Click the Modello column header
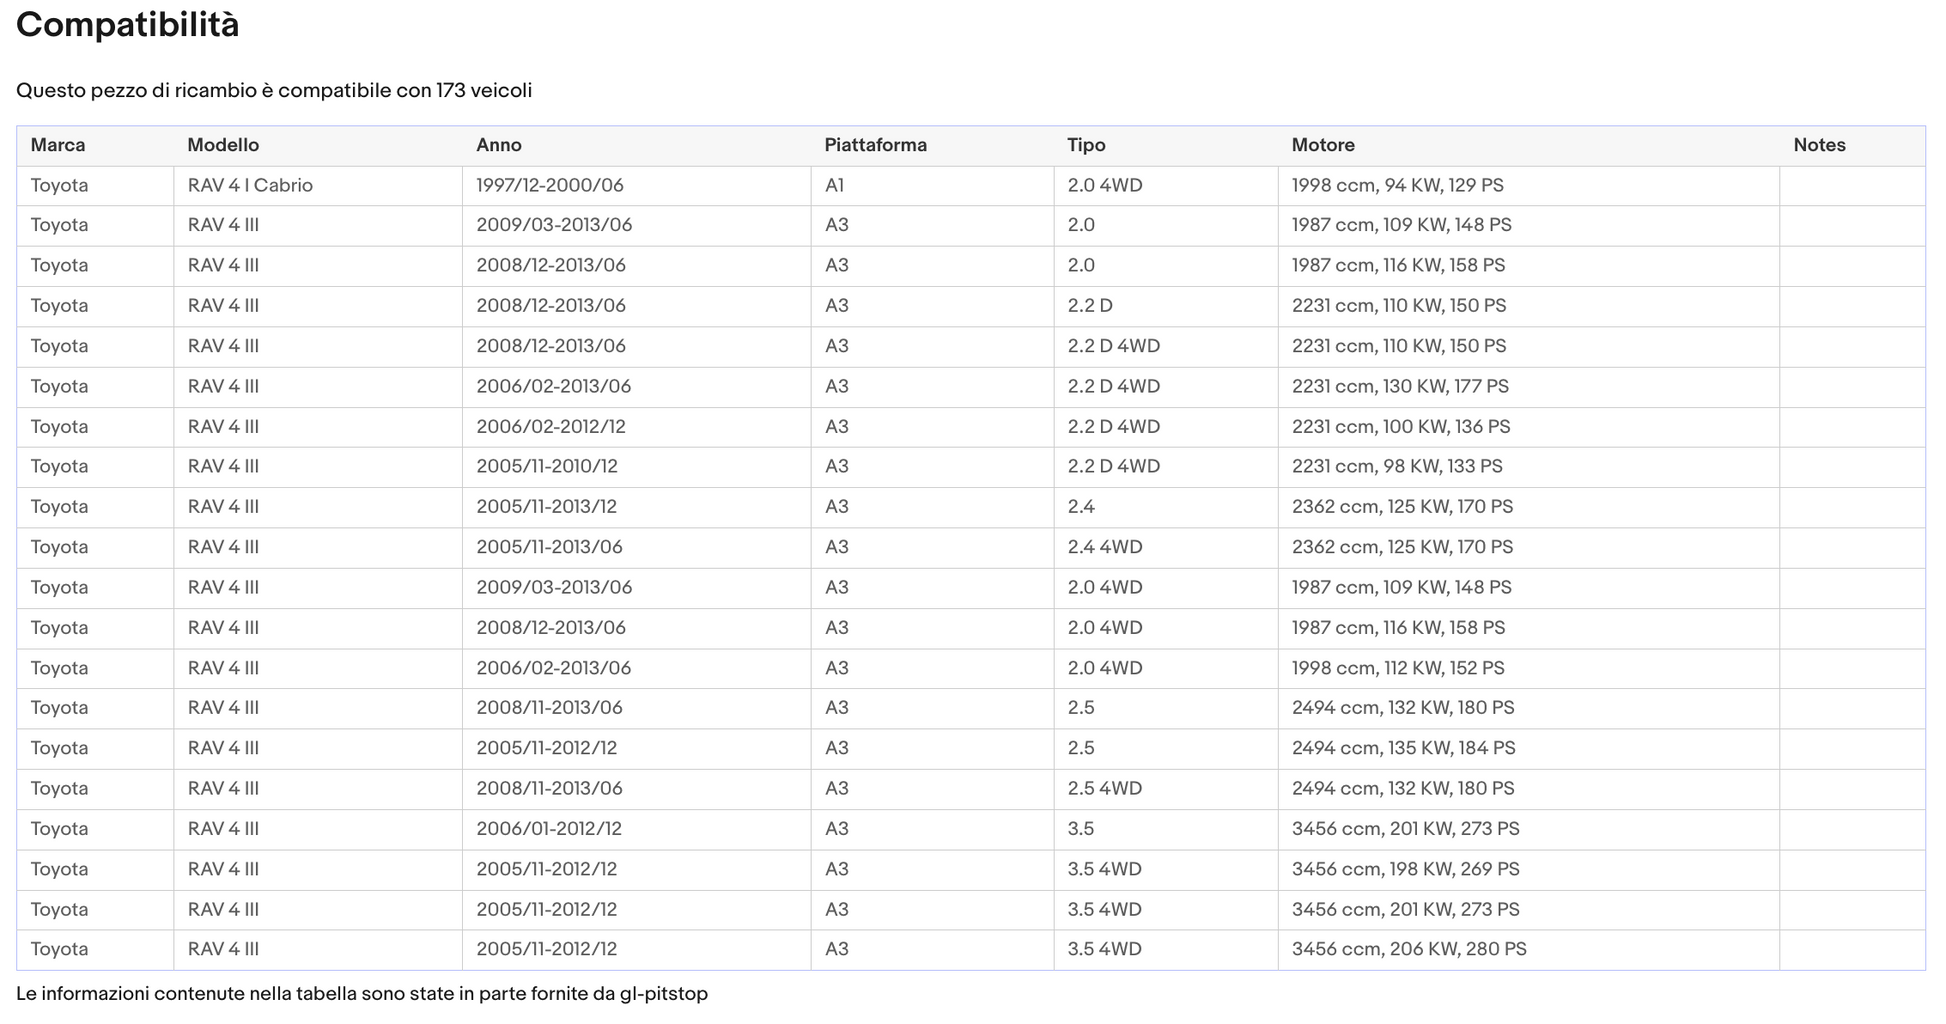The width and height of the screenshot is (1946, 1024). (x=318, y=146)
